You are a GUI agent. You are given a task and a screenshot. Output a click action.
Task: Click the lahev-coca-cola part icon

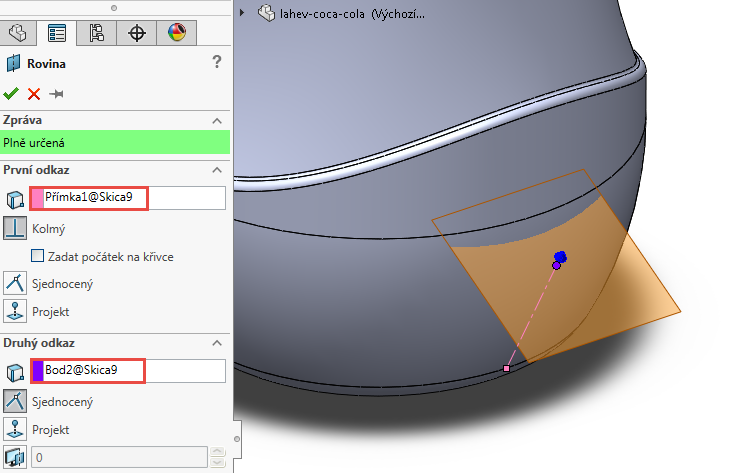tap(266, 13)
